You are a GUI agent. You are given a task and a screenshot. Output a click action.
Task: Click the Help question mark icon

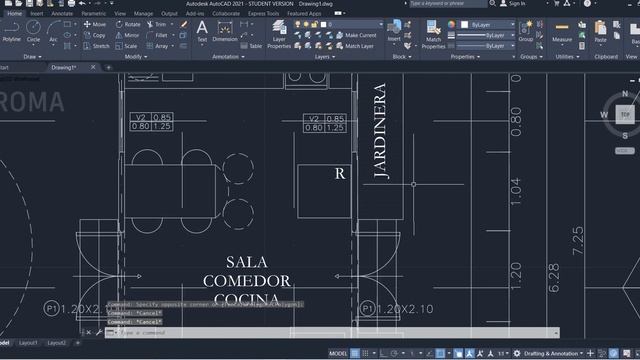point(587,4)
